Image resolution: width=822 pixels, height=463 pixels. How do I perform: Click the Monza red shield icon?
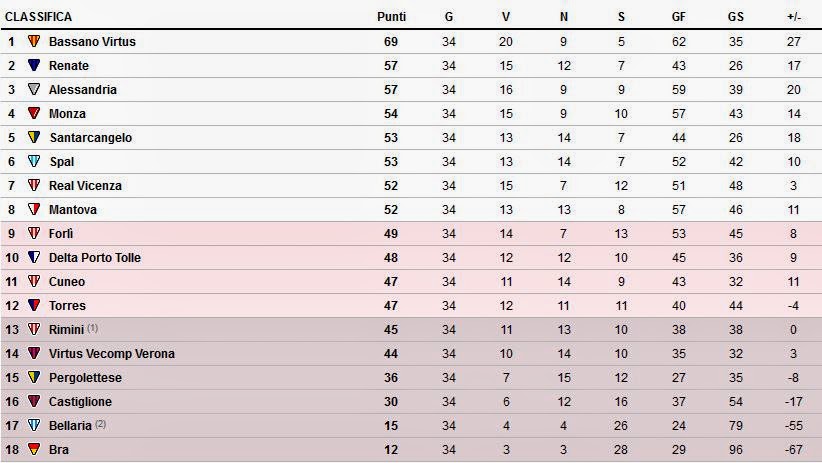[34, 113]
